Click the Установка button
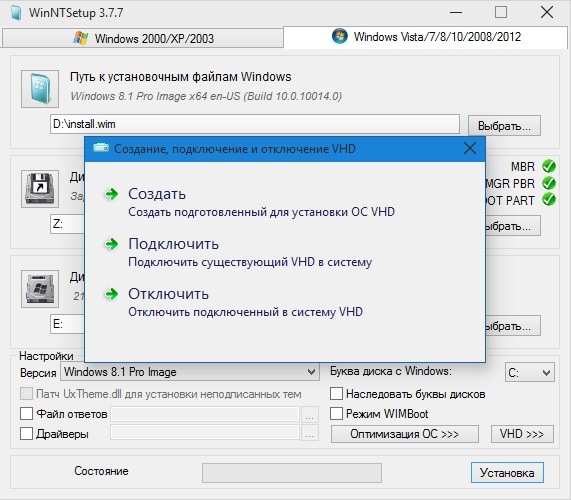This screenshot has width=571, height=500. 507,473
